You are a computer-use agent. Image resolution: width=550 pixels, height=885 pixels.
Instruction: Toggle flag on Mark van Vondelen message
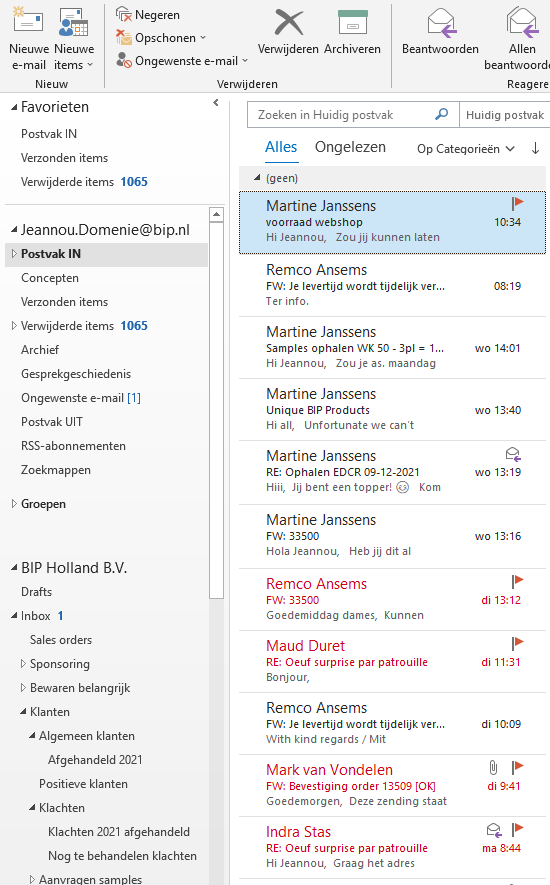[x=517, y=767]
